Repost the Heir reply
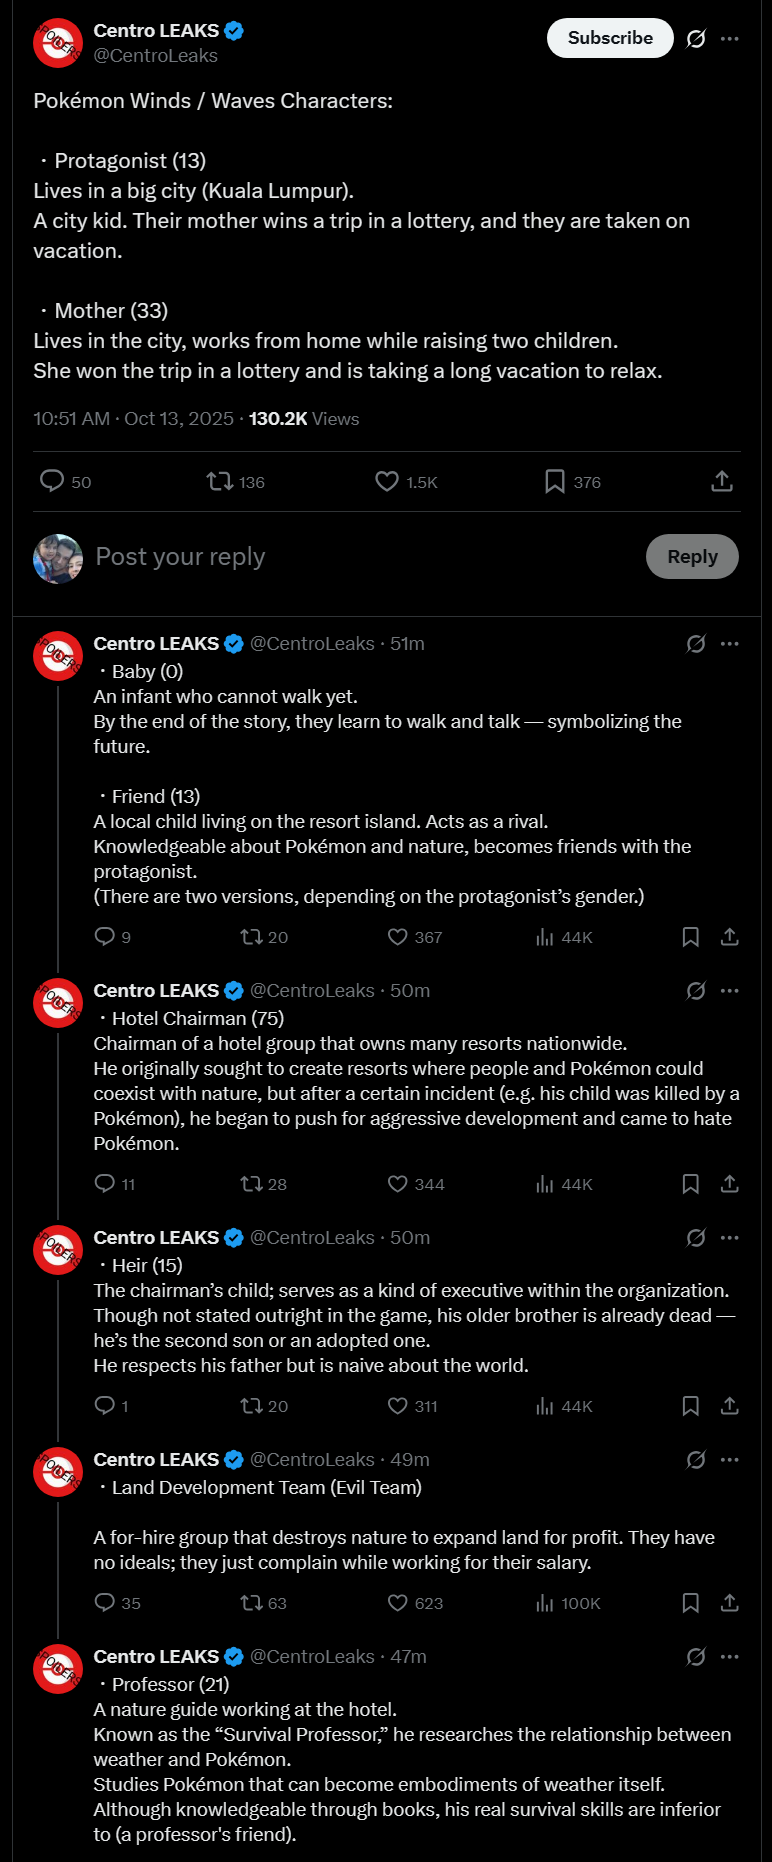The image size is (772, 1862). pyautogui.click(x=251, y=1406)
